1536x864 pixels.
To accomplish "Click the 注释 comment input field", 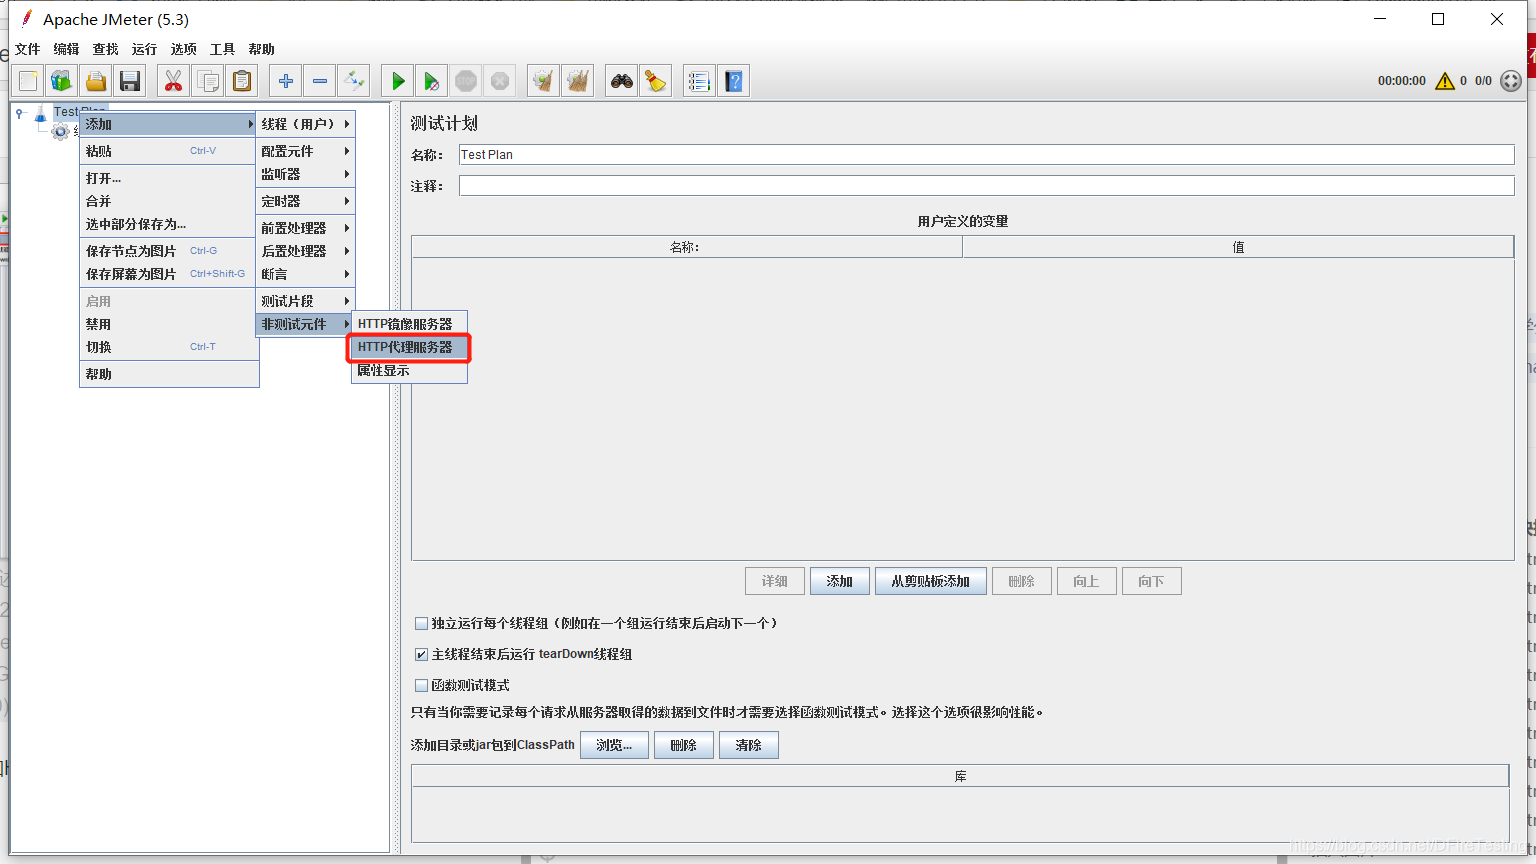I will pos(986,185).
